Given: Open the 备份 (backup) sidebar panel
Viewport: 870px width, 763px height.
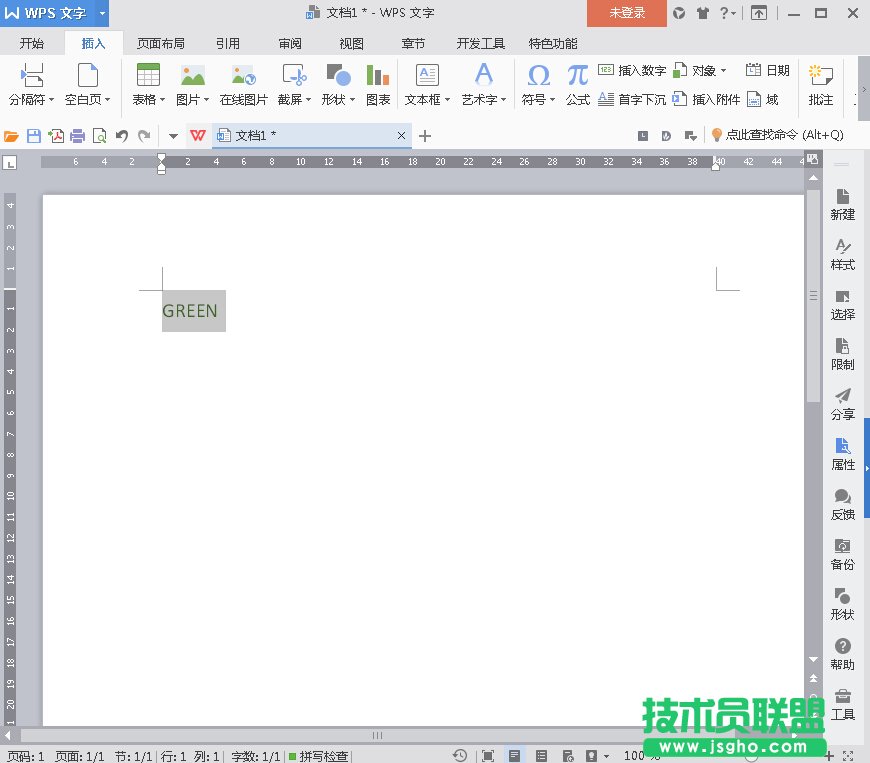Looking at the screenshot, I should pyautogui.click(x=843, y=554).
